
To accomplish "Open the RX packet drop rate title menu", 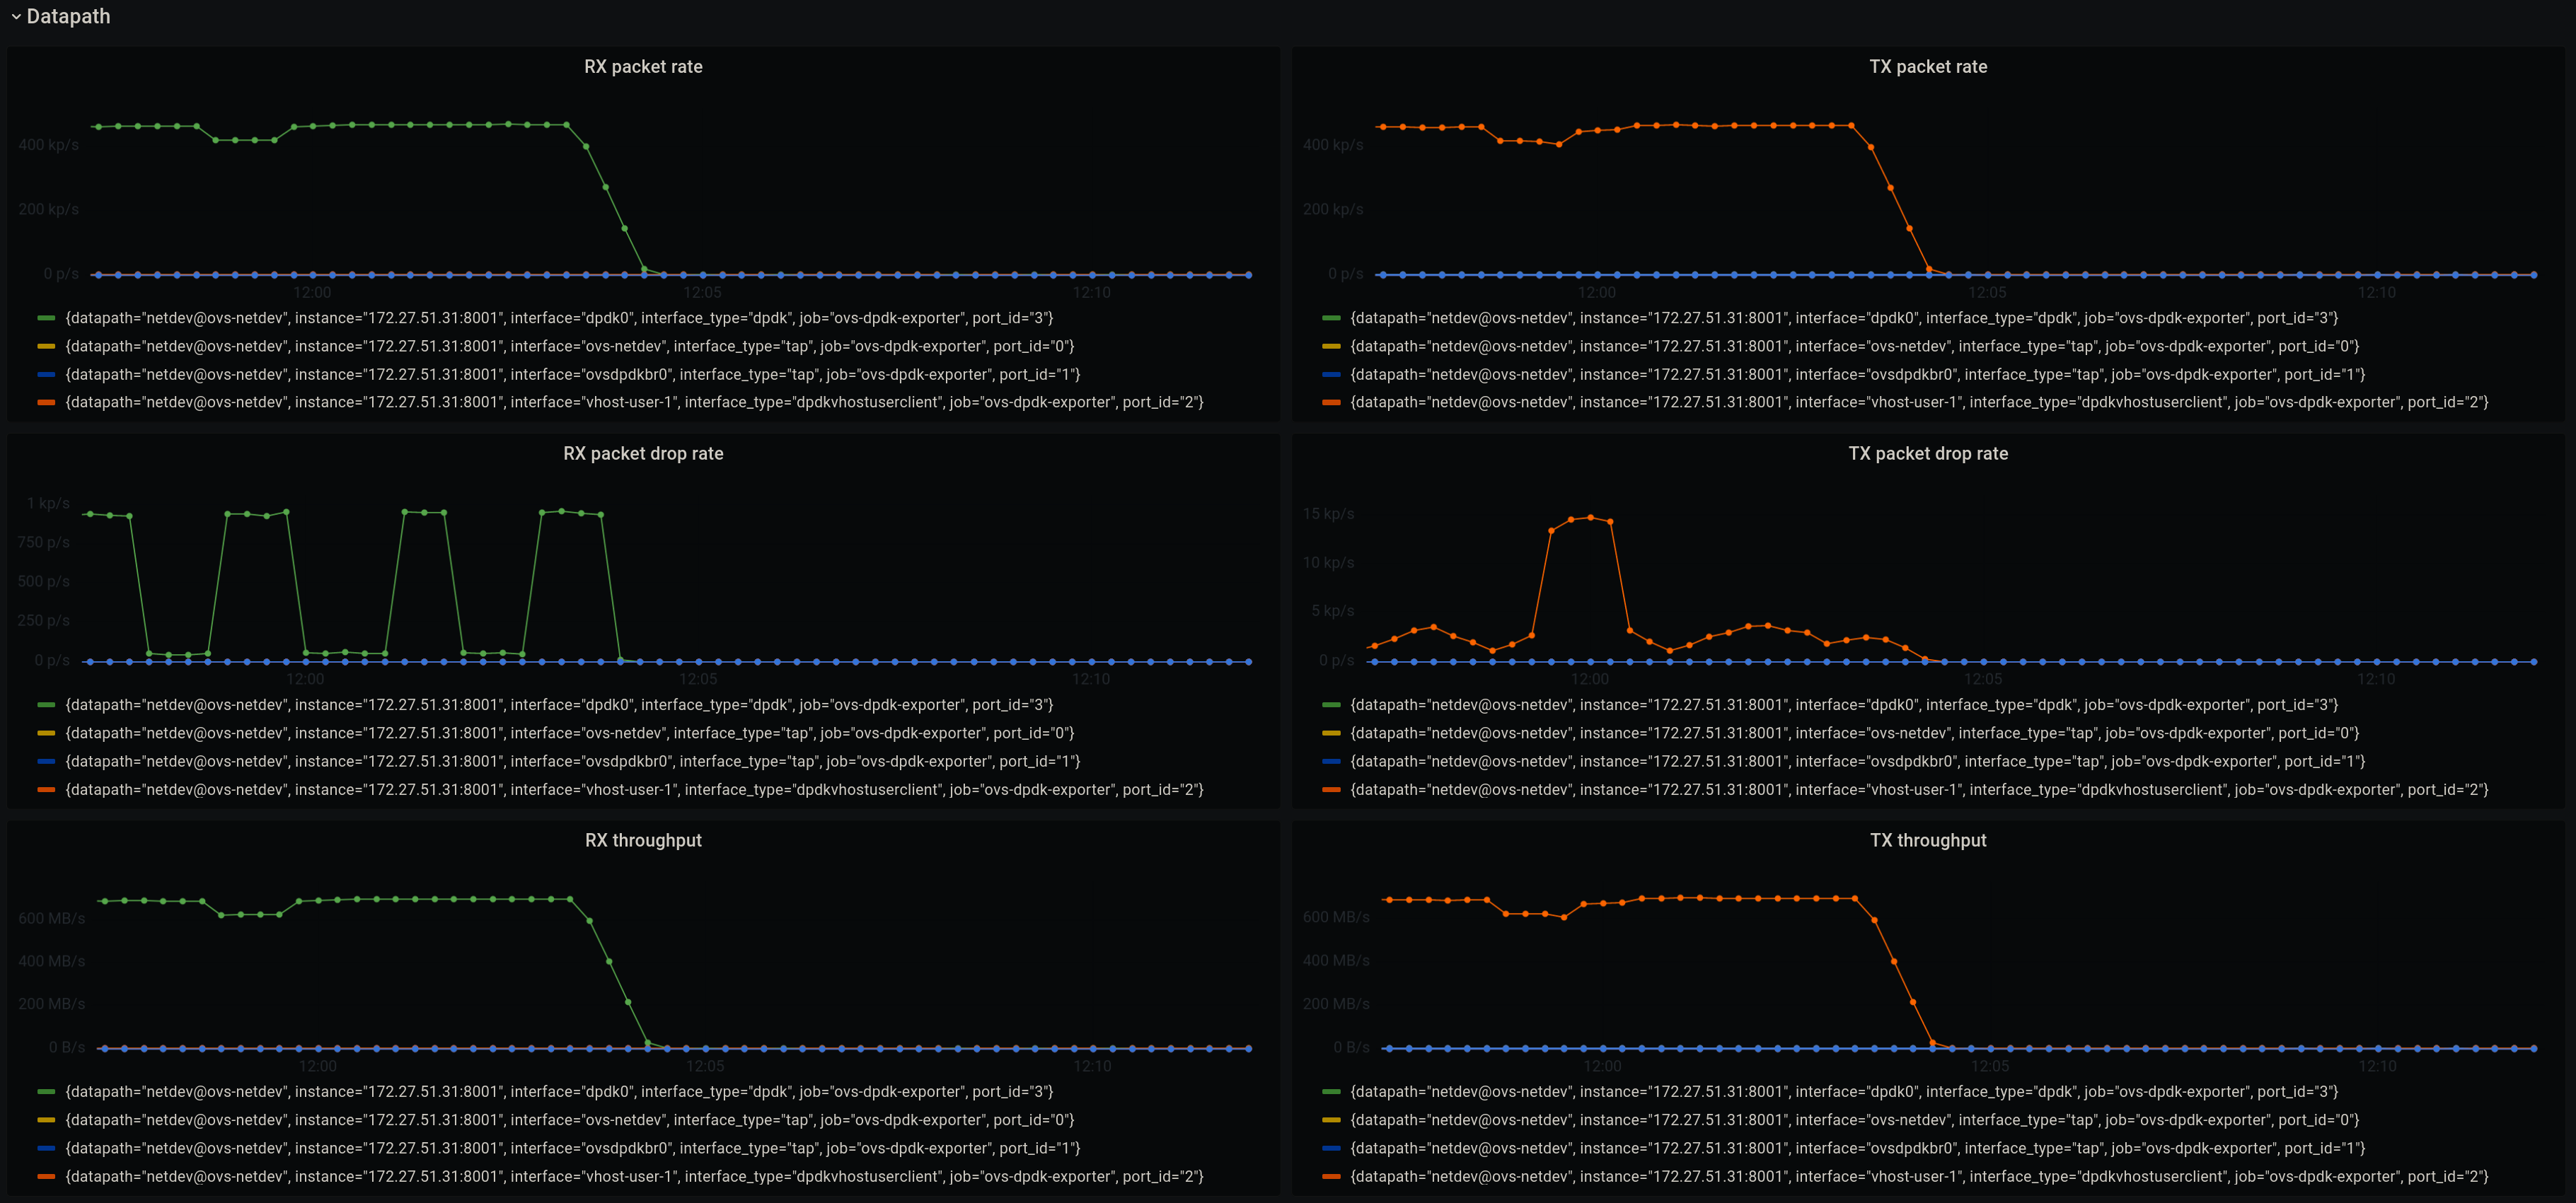I will click(x=643, y=454).
